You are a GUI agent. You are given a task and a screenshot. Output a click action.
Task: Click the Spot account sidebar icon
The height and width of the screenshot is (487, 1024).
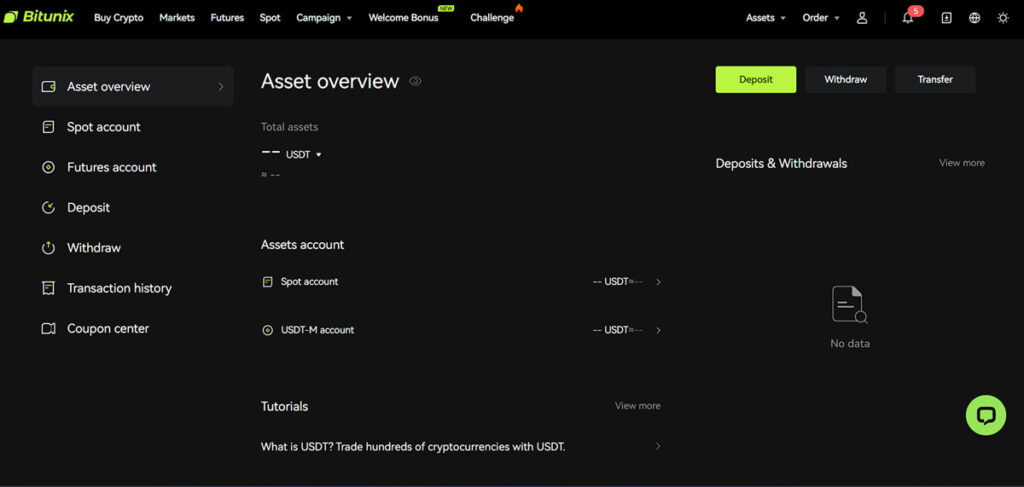click(48, 127)
